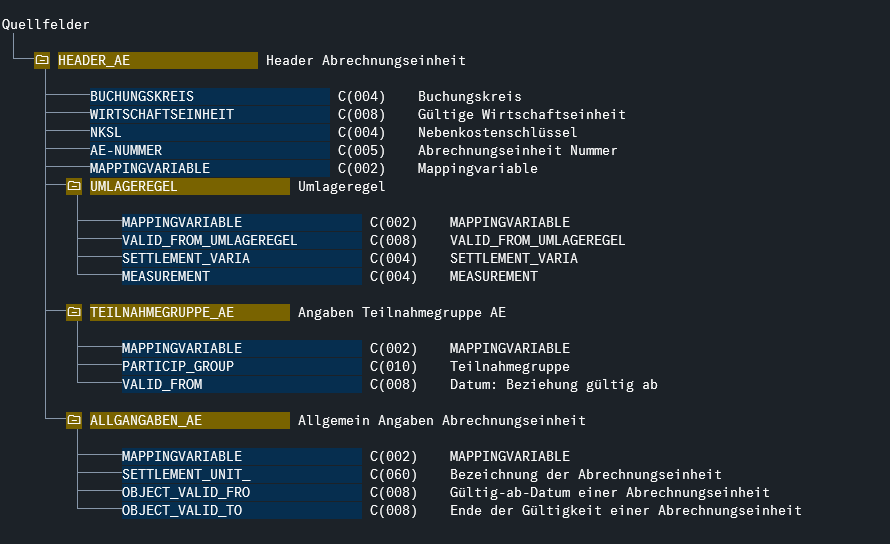Click the 'Abrechnungseinheit Nummer' description
The height and width of the screenshot is (544, 890).
coord(517,150)
